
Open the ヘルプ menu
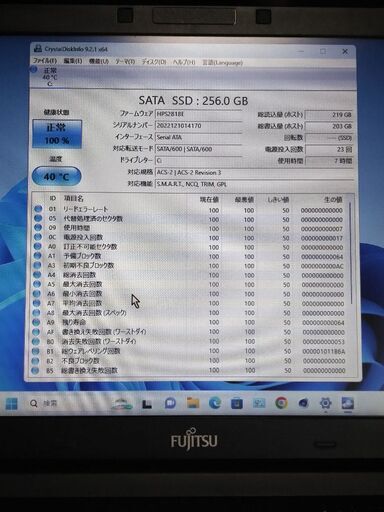(184, 62)
